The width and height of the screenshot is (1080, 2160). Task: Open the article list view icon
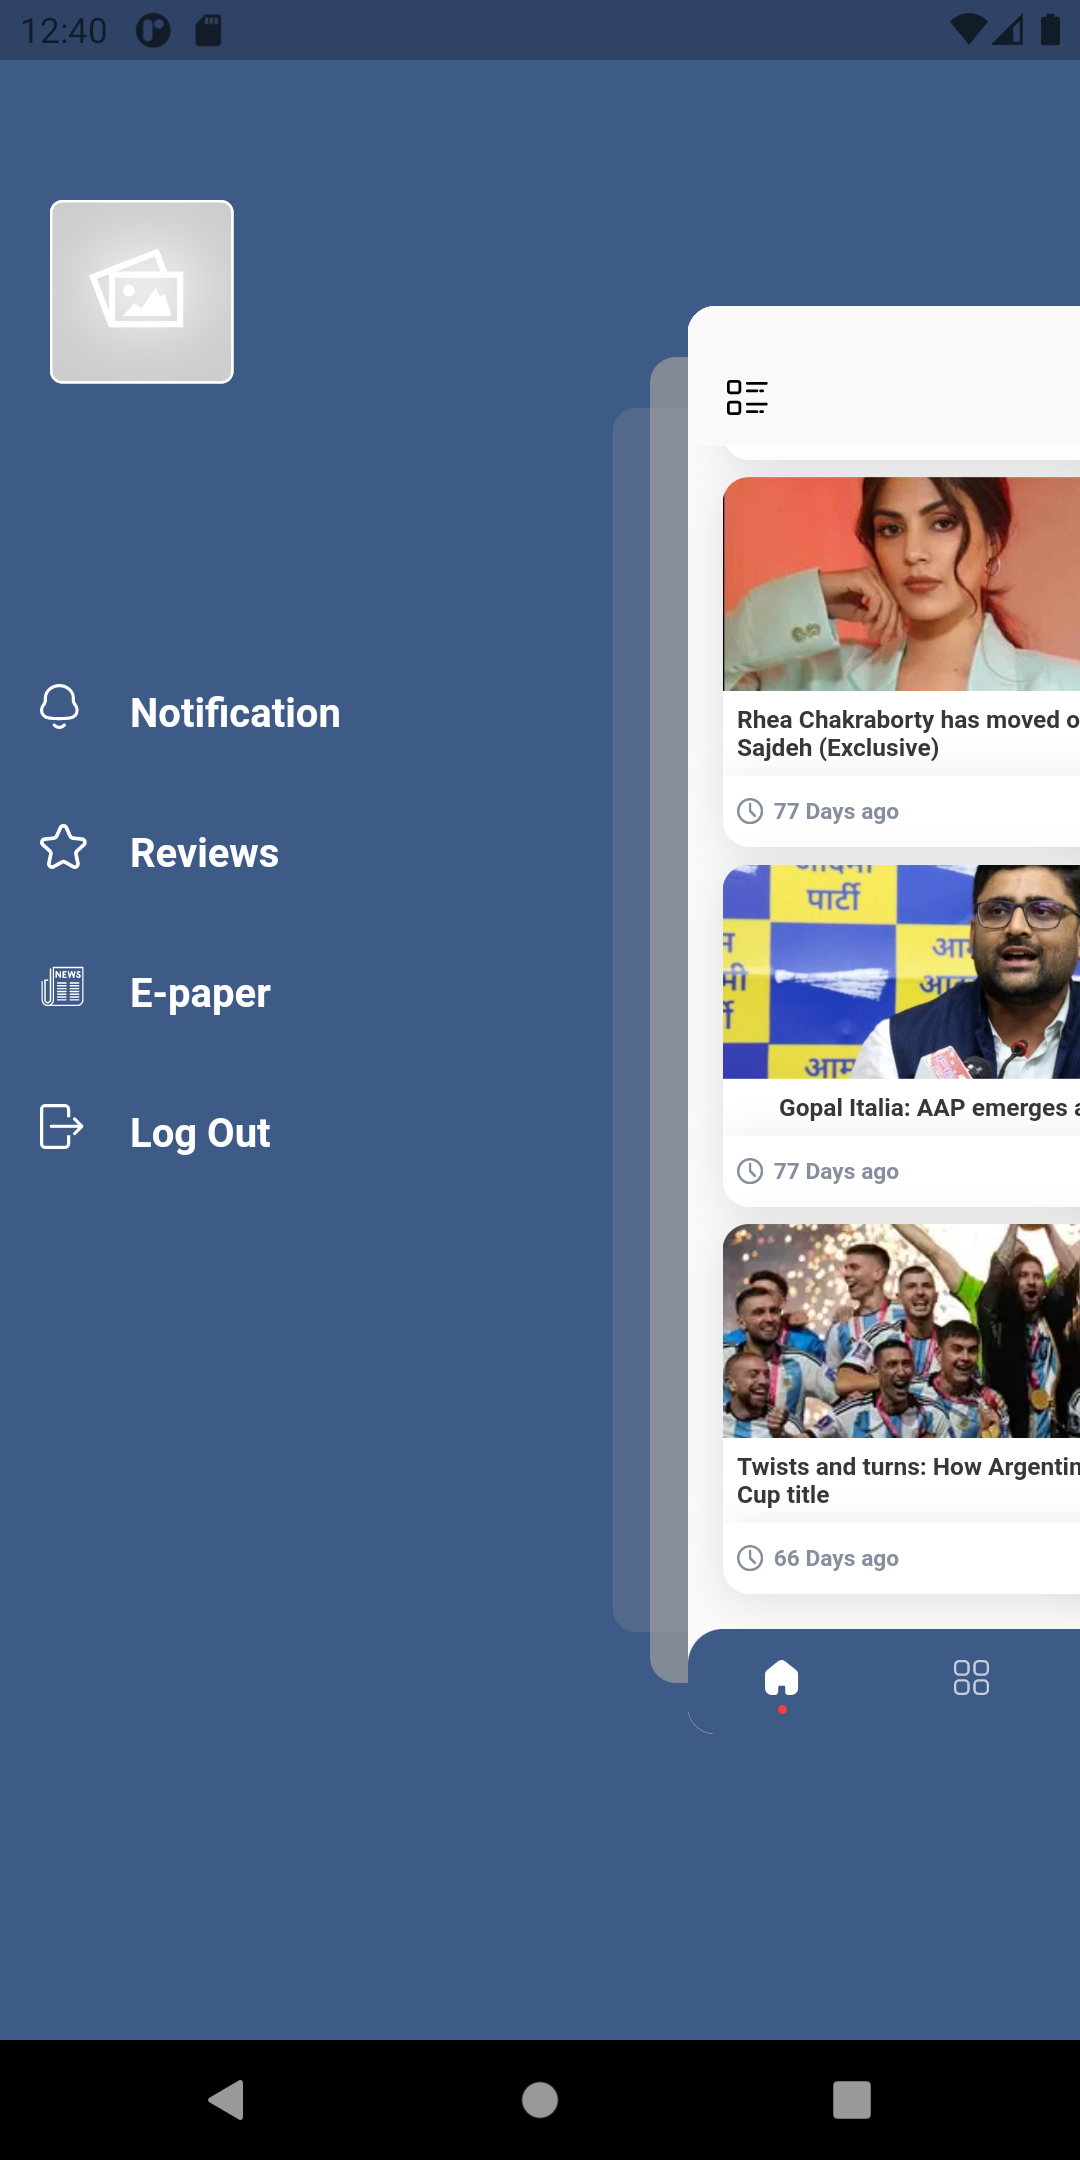747,397
